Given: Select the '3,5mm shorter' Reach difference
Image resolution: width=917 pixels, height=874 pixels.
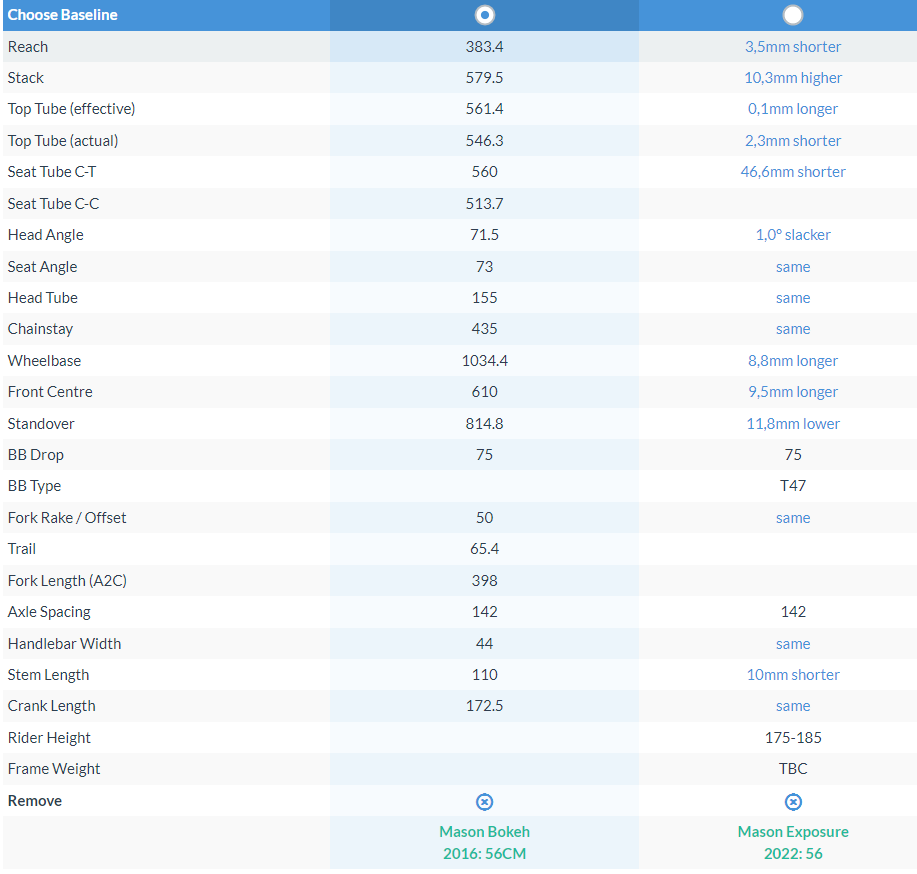Looking at the screenshot, I should (x=793, y=47).
